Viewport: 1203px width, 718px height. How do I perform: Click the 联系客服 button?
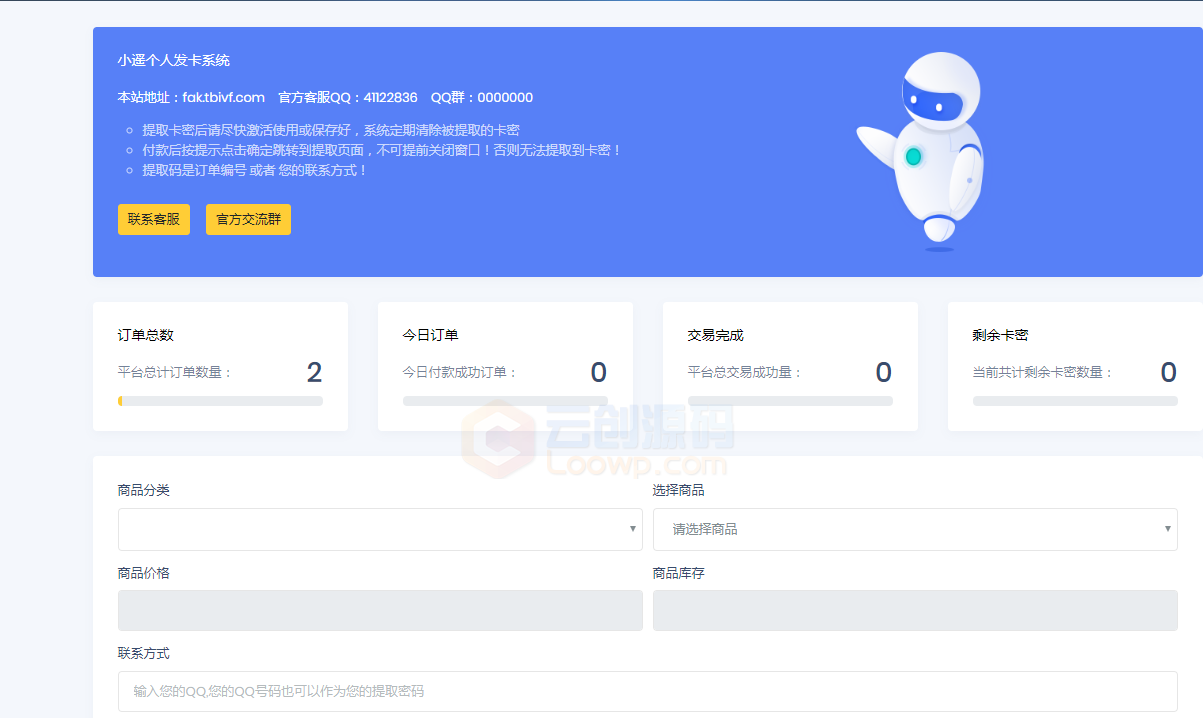pos(154,220)
